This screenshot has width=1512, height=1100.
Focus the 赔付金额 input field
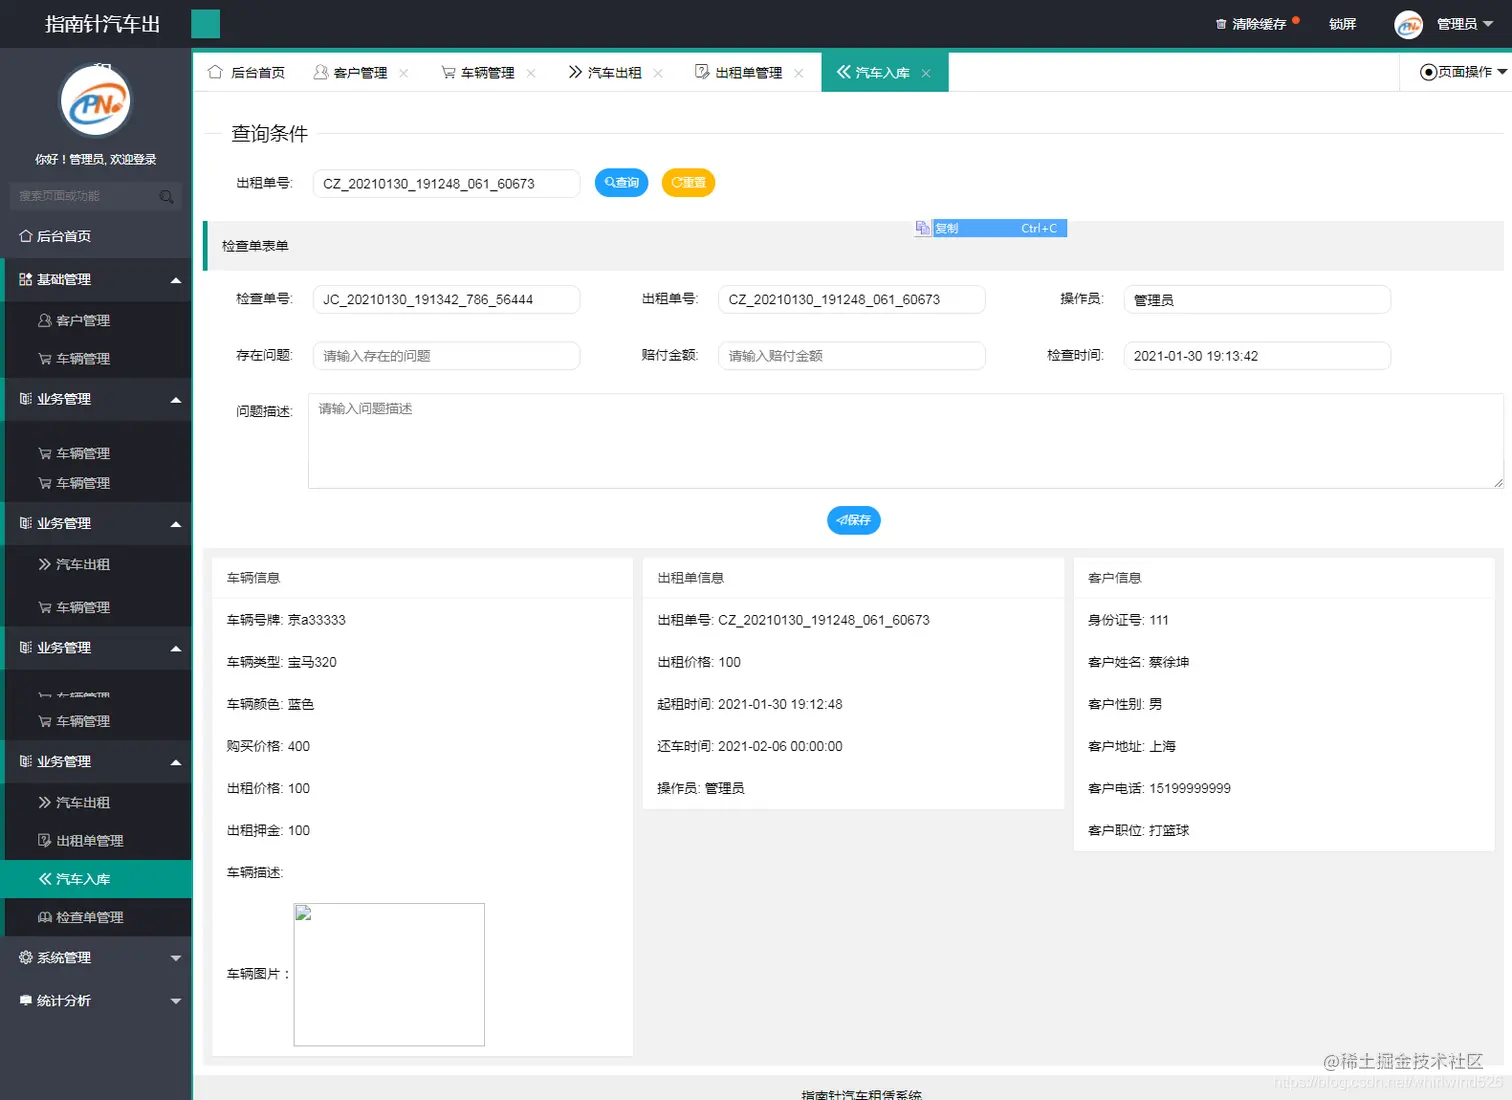(x=852, y=355)
